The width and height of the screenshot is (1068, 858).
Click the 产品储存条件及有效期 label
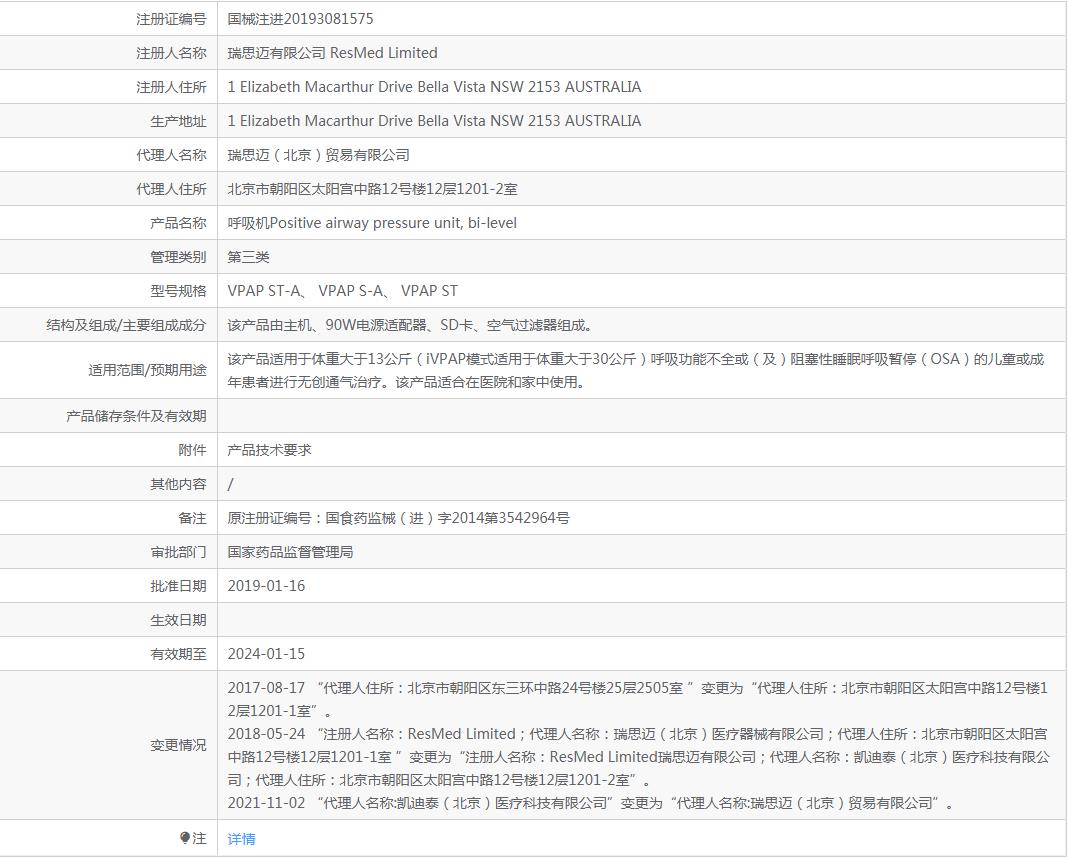136,416
